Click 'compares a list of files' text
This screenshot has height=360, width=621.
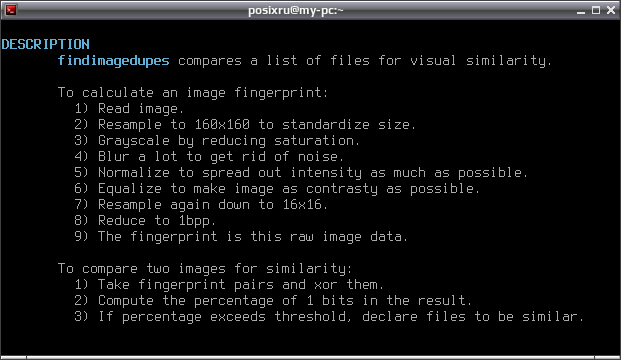pyautogui.click(x=274, y=61)
